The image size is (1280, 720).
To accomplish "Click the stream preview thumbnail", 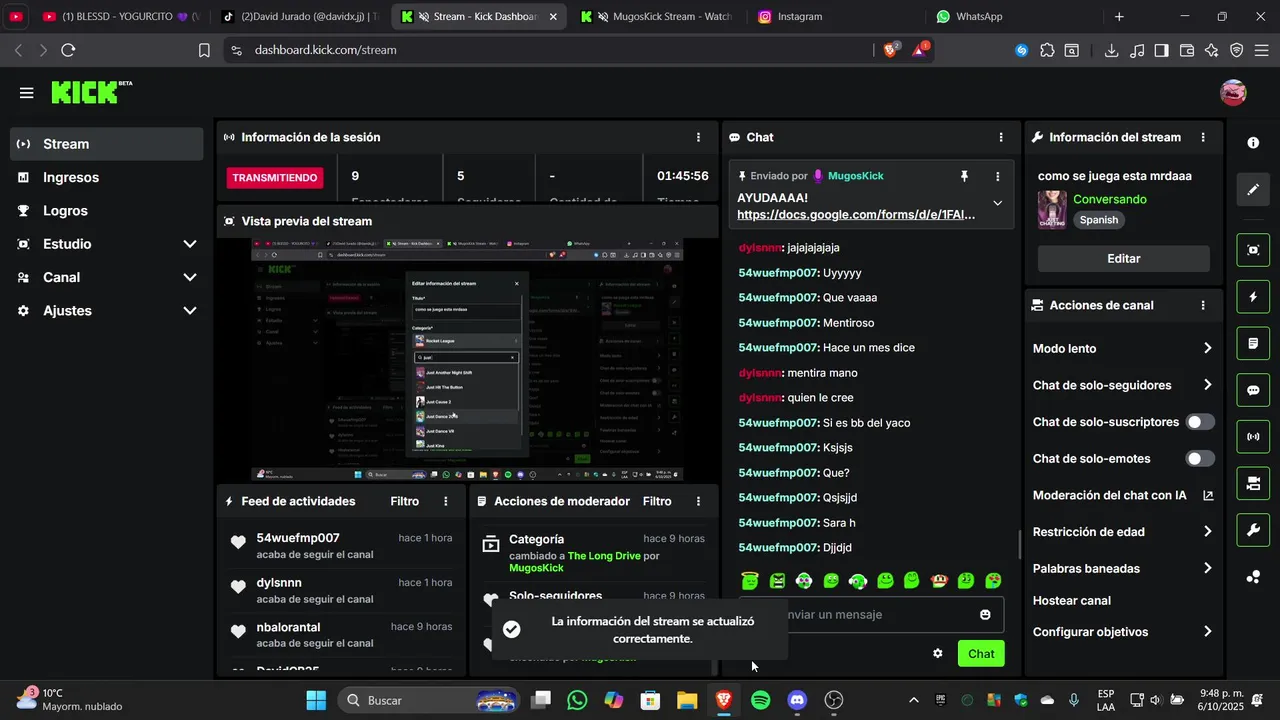I will [x=467, y=360].
